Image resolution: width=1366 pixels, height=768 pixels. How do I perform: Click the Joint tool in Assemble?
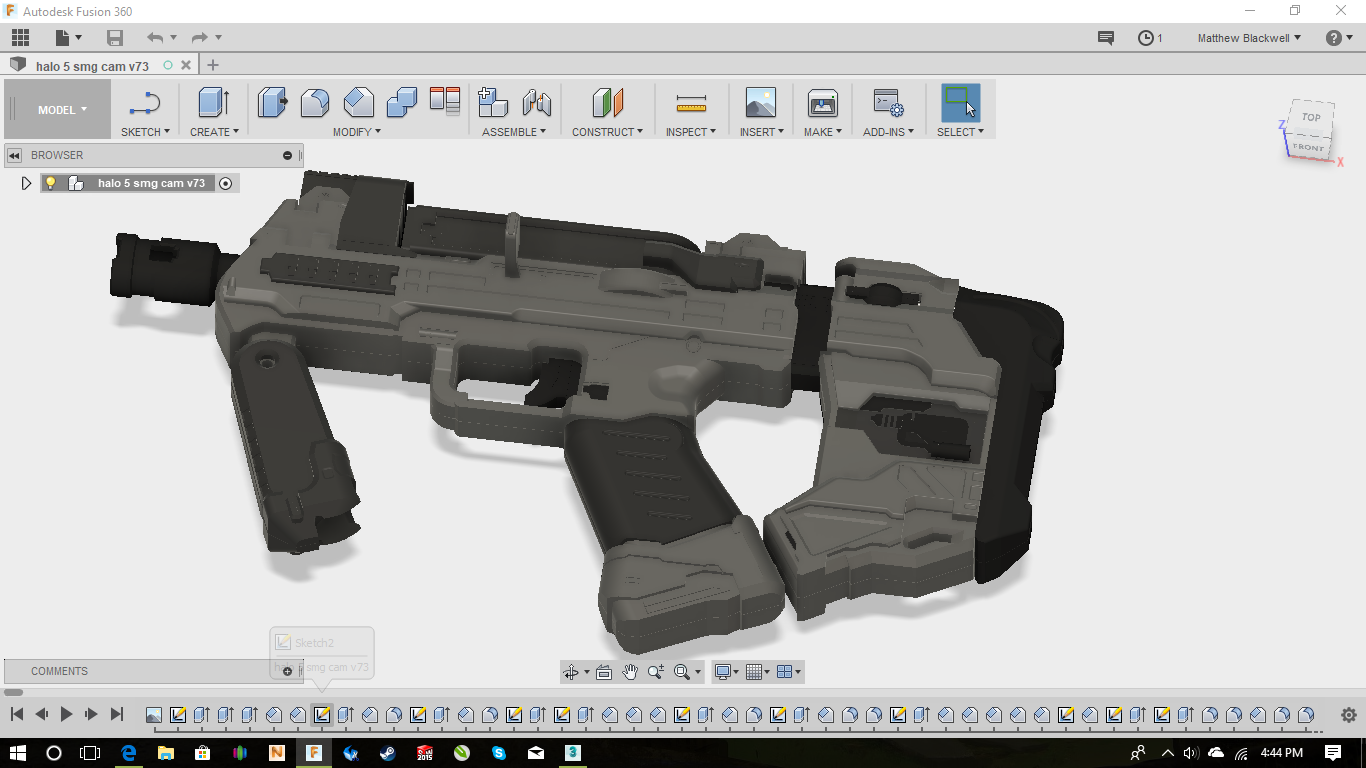[x=537, y=103]
